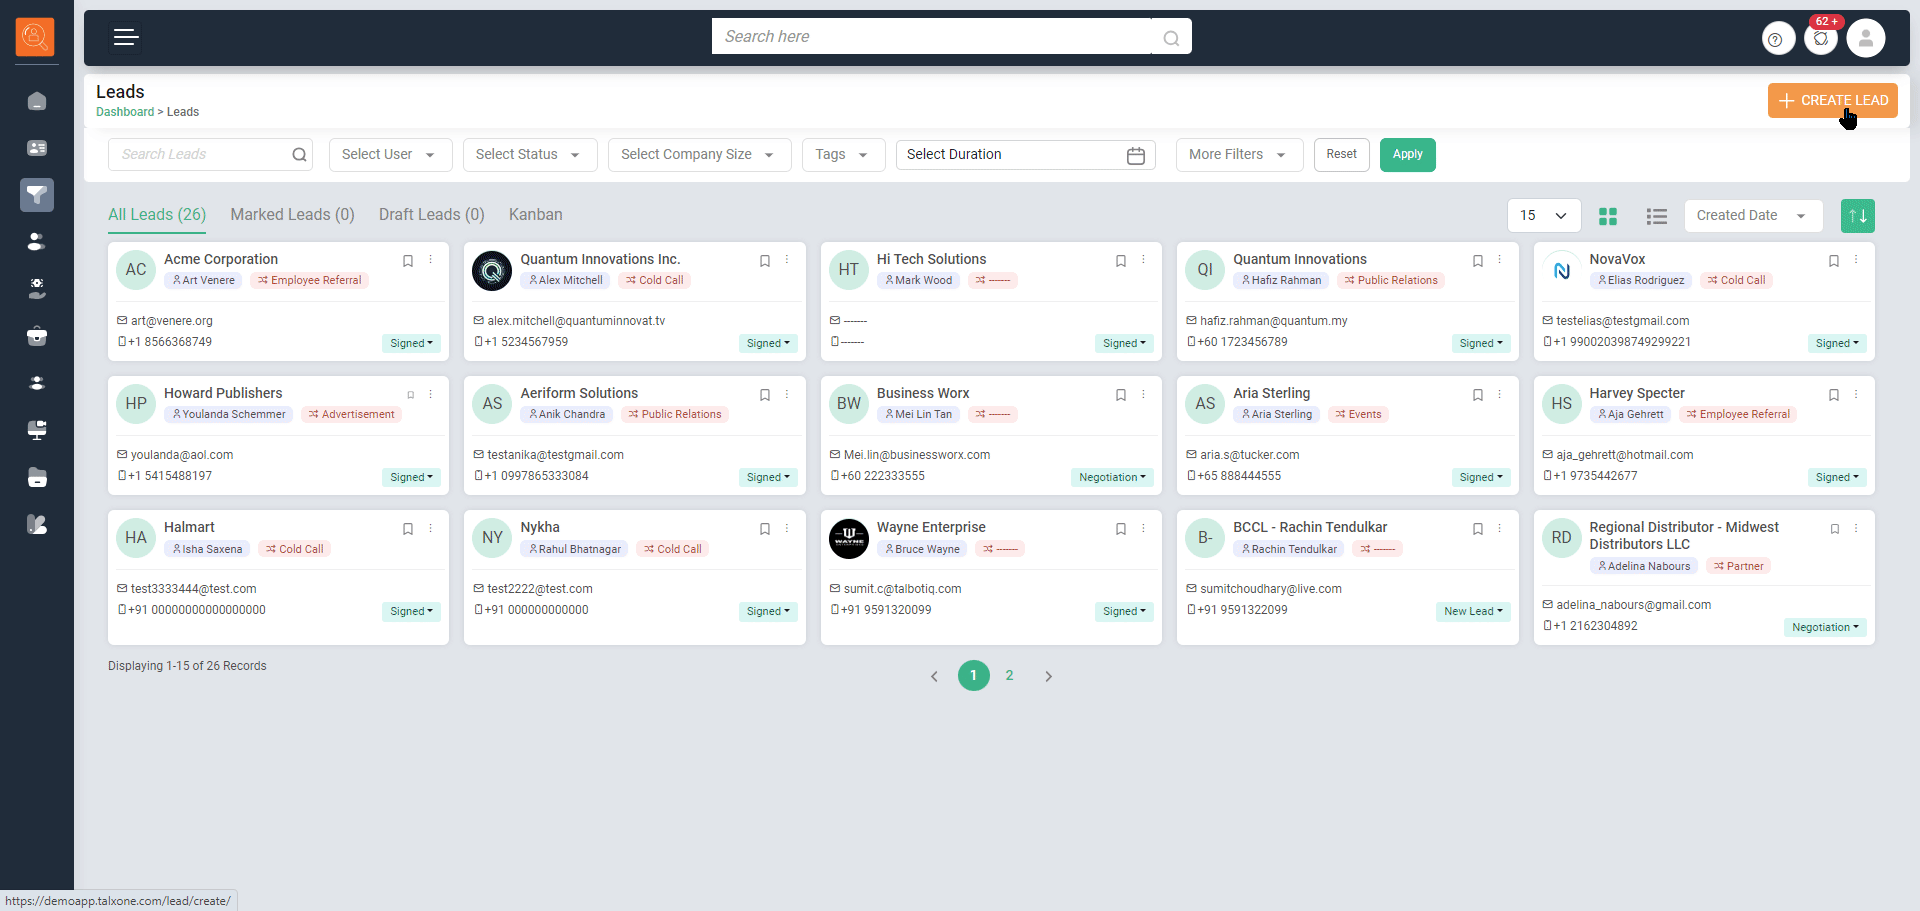The height and width of the screenshot is (911, 1920).
Task: Mark the Harvey Specter lead bookmark
Action: 1833,395
